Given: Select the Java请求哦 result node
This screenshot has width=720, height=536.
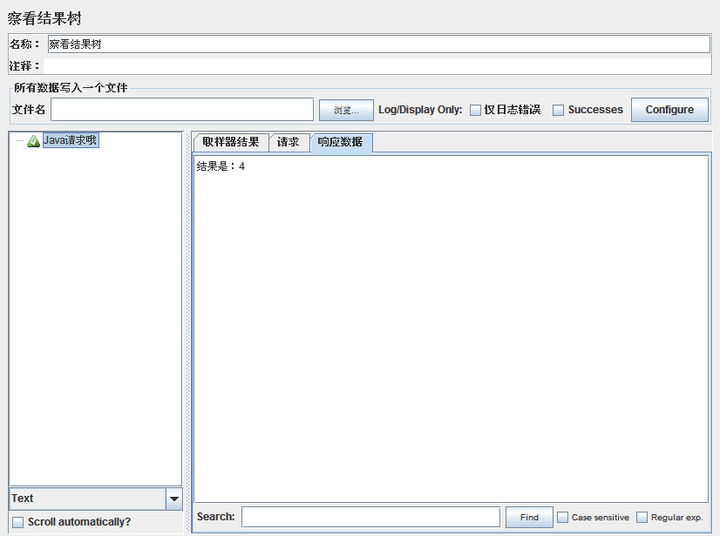Looking at the screenshot, I should pyautogui.click(x=70, y=140).
